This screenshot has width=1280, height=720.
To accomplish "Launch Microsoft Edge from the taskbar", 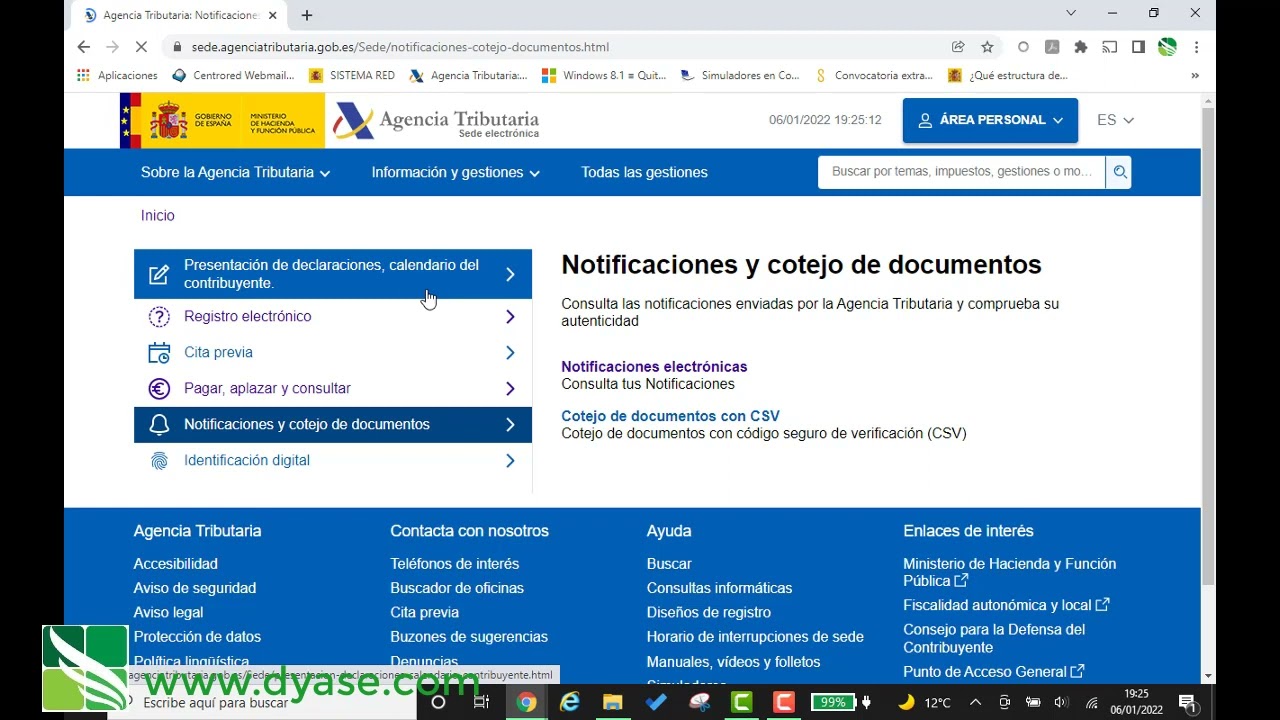I will click(x=569, y=702).
